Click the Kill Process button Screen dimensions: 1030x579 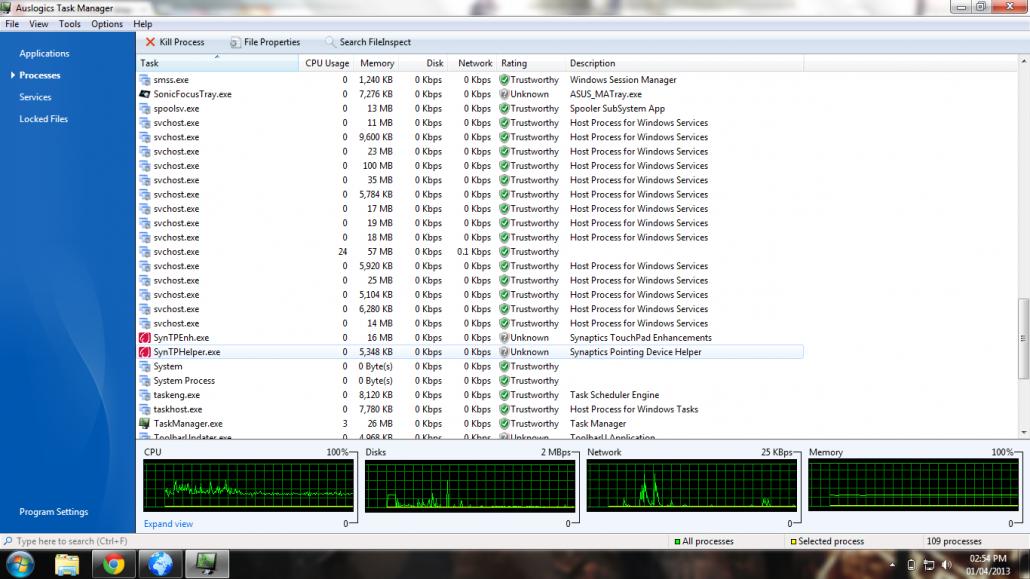(175, 42)
